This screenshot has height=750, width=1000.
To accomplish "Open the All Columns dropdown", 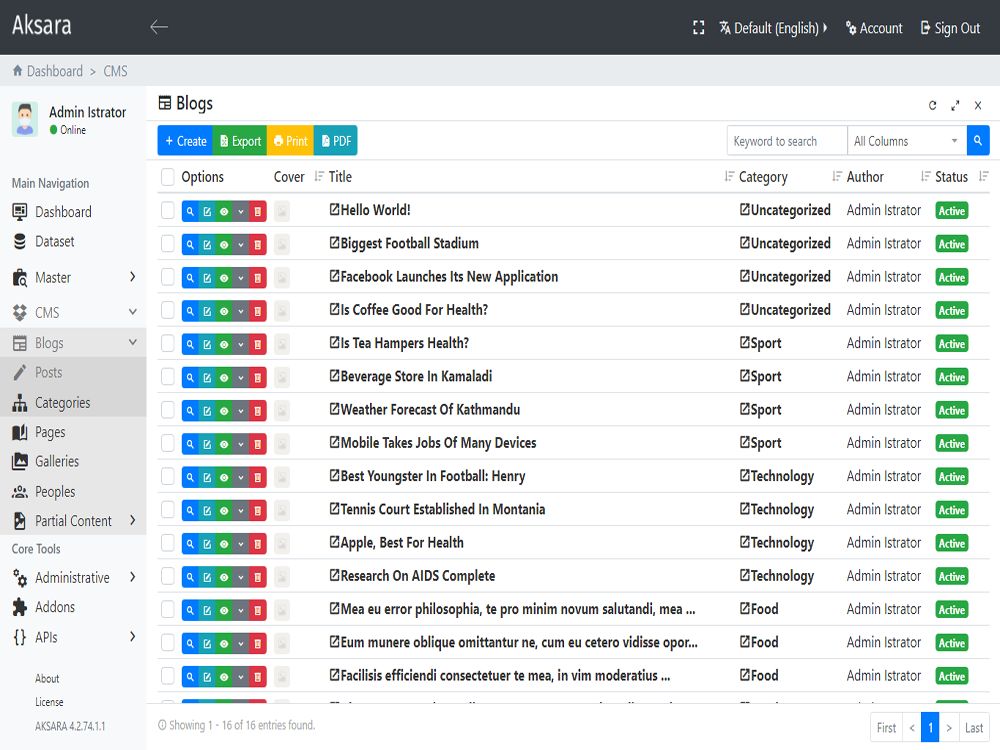I will pyautogui.click(x=906, y=141).
